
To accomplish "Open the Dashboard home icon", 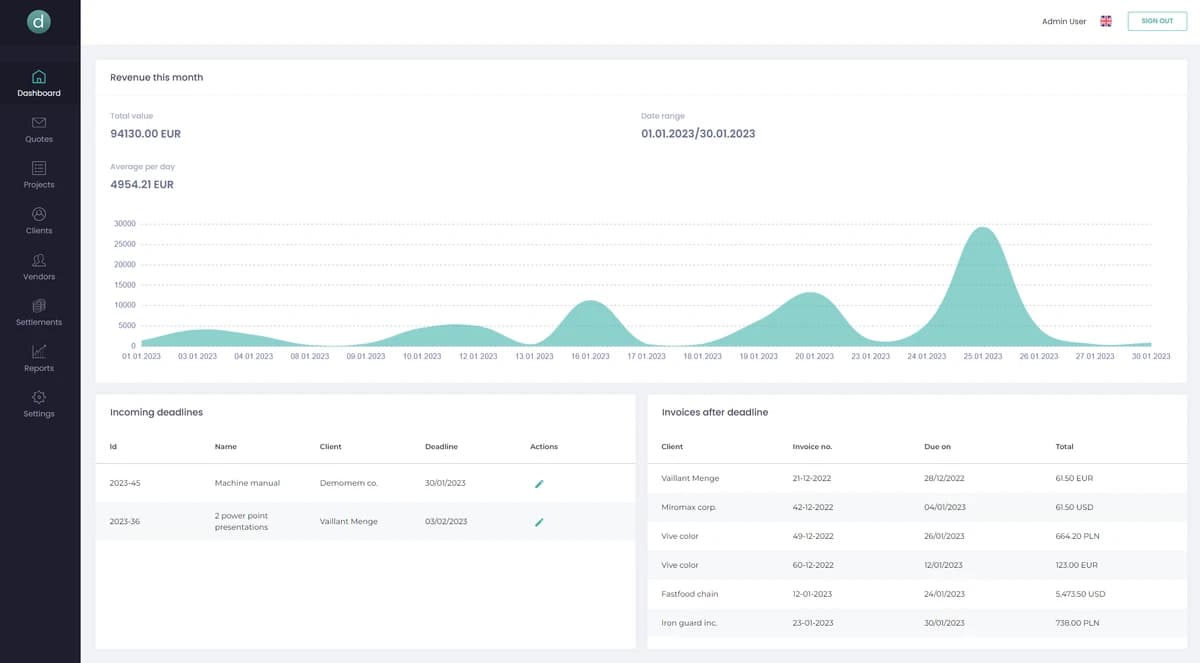I will 38,76.
